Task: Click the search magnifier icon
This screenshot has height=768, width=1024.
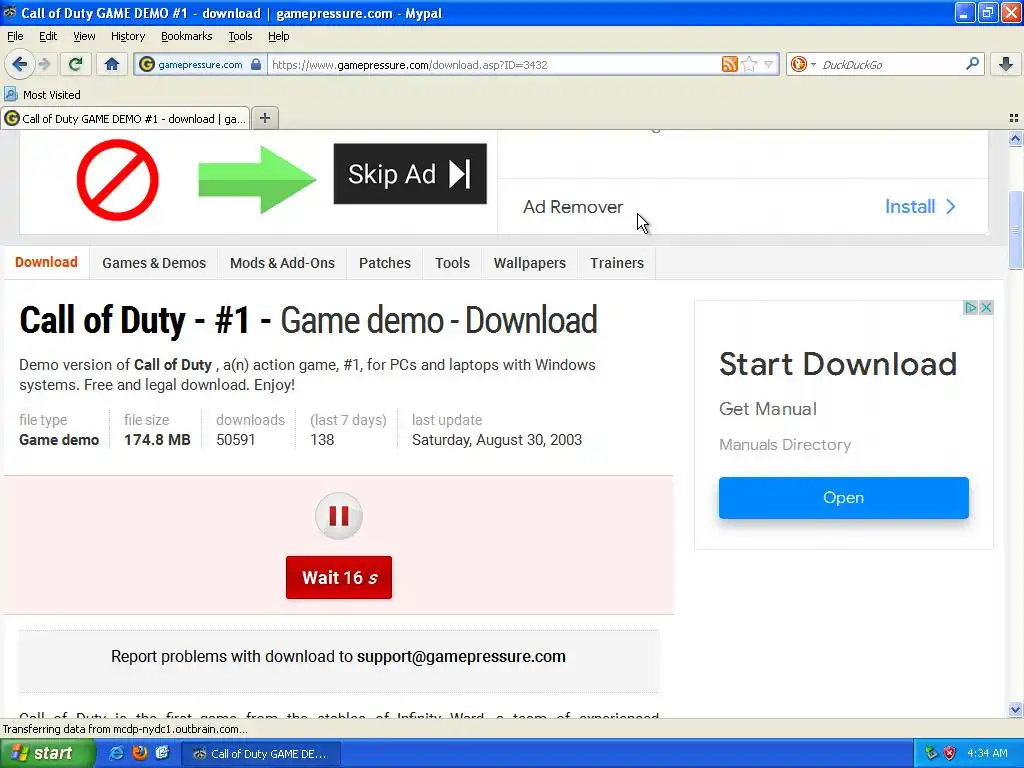Action: tap(972, 63)
